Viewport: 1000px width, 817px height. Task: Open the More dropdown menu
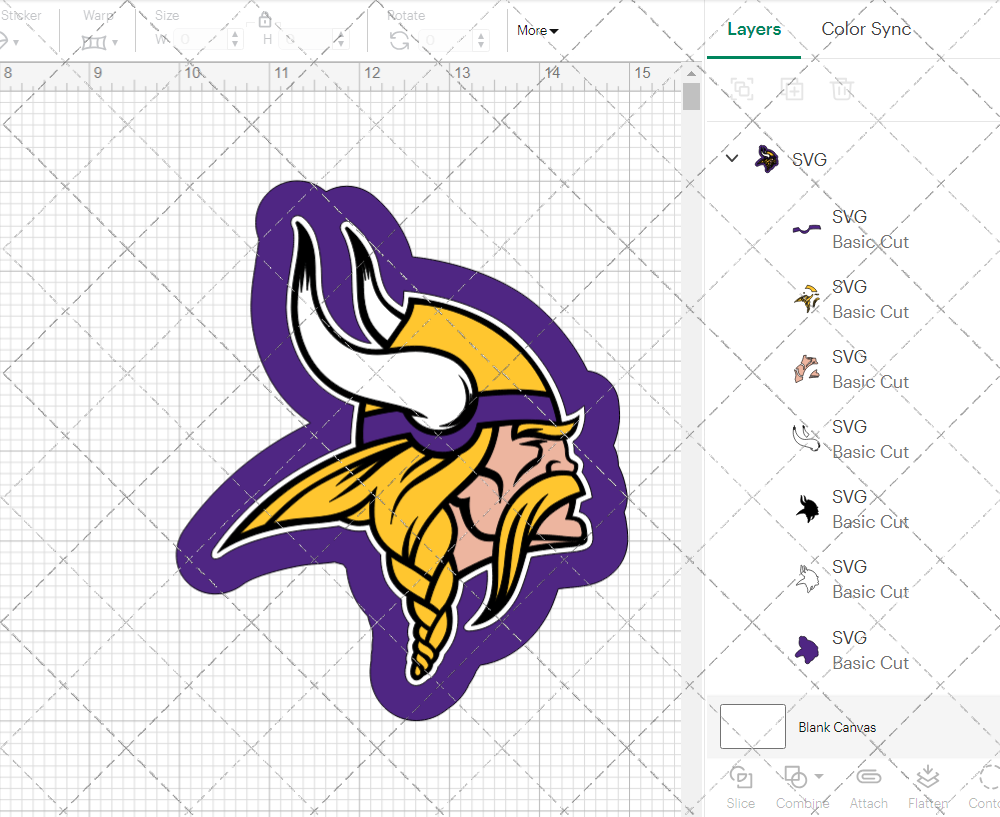click(x=537, y=30)
